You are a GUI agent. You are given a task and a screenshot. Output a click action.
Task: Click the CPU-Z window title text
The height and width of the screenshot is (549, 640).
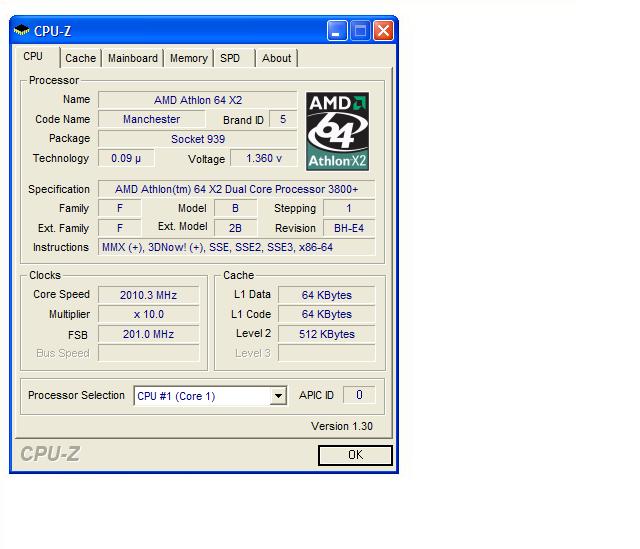(53, 31)
